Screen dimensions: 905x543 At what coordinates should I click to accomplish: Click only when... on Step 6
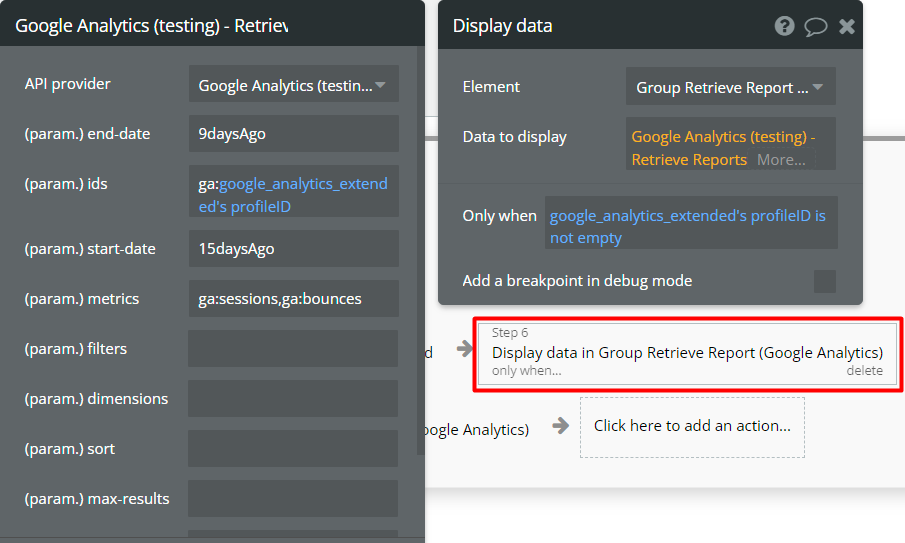[526, 370]
